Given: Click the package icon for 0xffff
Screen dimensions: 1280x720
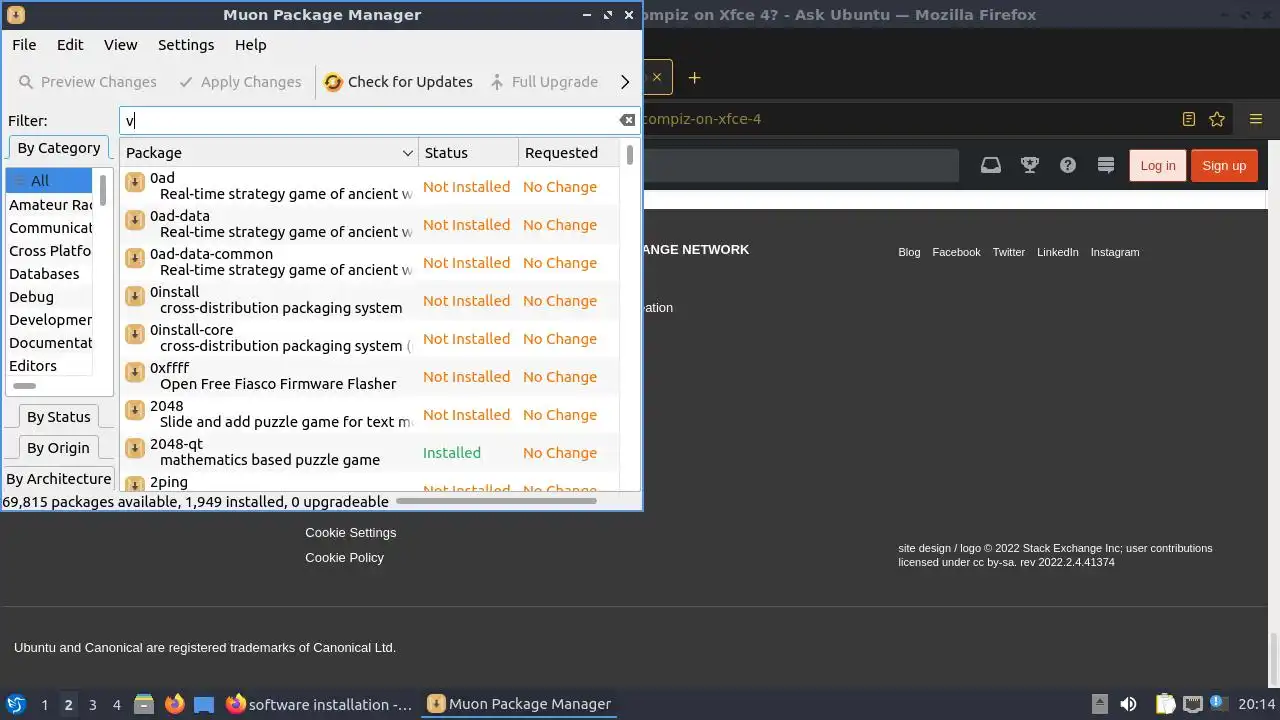Looking at the screenshot, I should coord(134,373).
